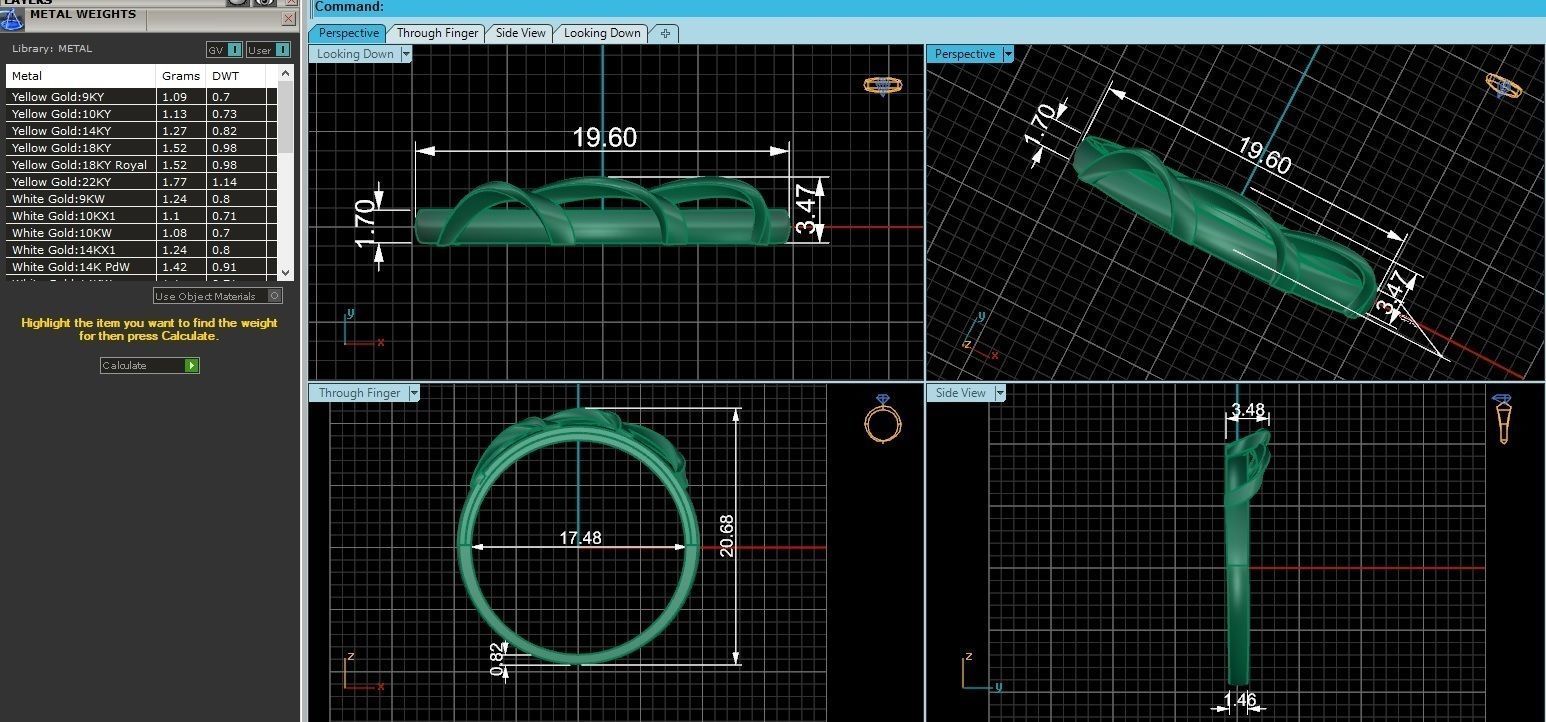1546x722 pixels.
Task: Click the 1.14 DWT value for 22KY
Action: 224,182
